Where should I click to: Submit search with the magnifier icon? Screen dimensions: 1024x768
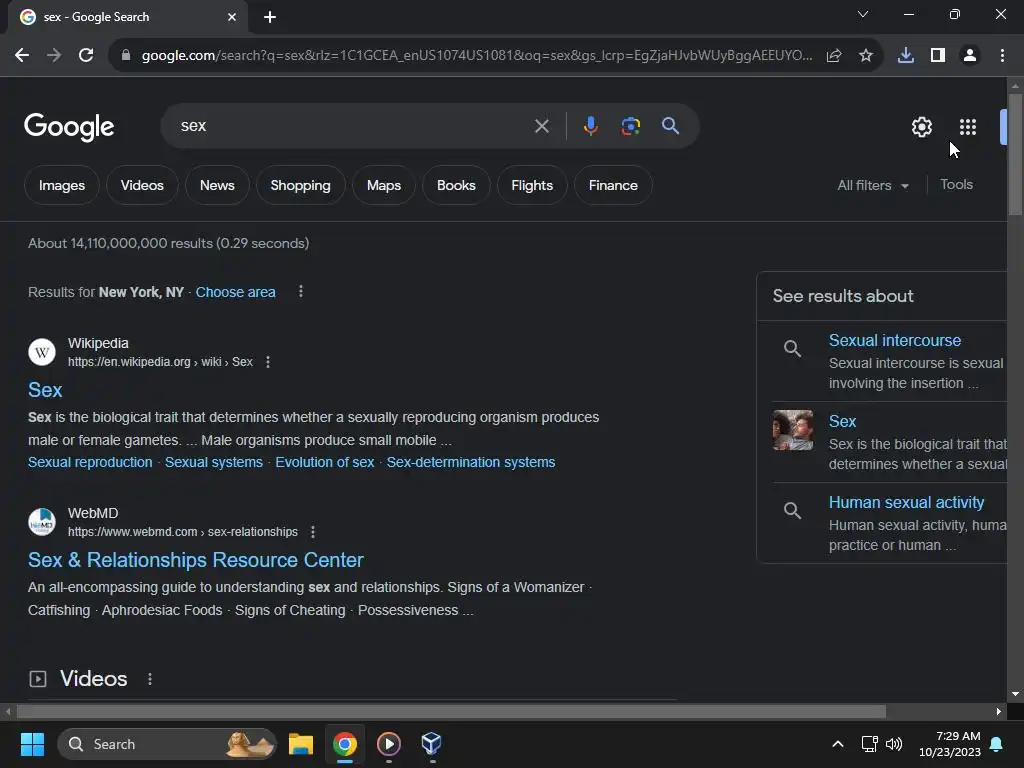(670, 126)
